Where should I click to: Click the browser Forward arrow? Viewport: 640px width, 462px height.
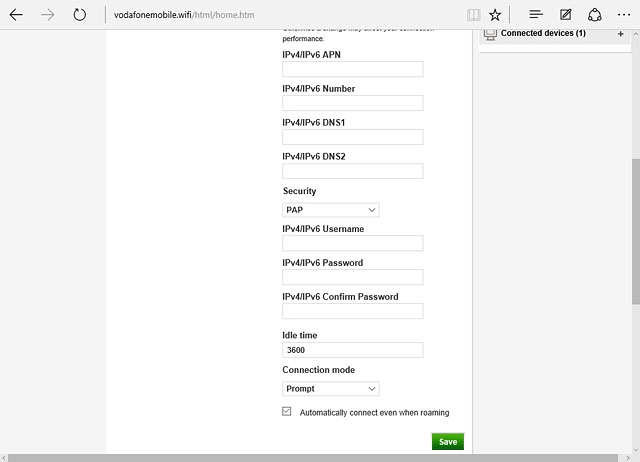coord(47,15)
